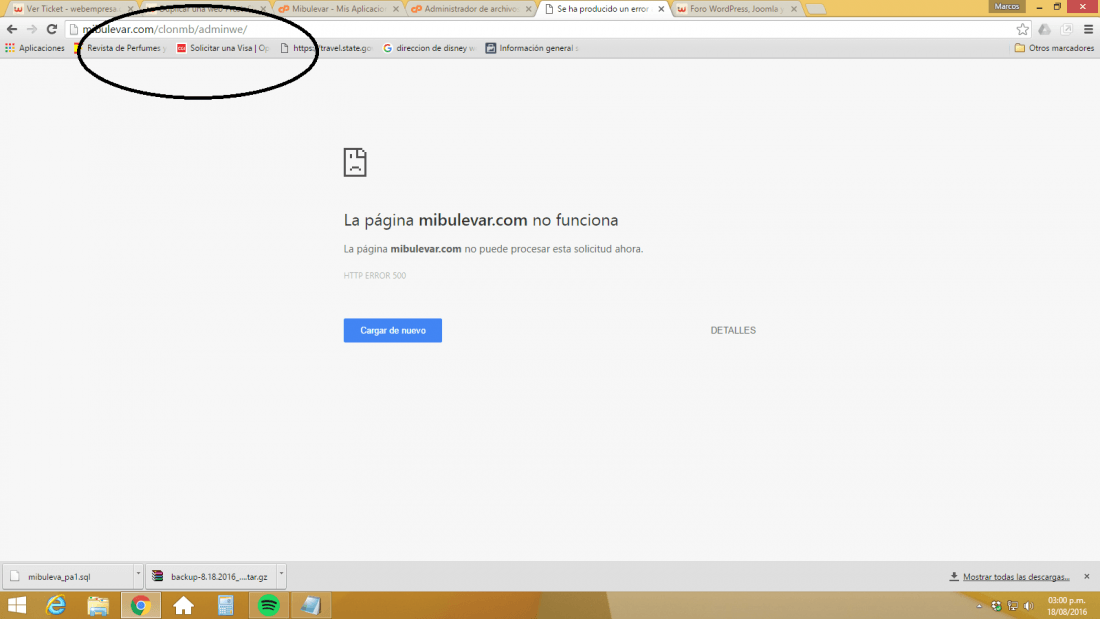Expand the mibuleva_pa1.sql download options arrow
This screenshot has height=619, width=1100.
pyautogui.click(x=138, y=574)
